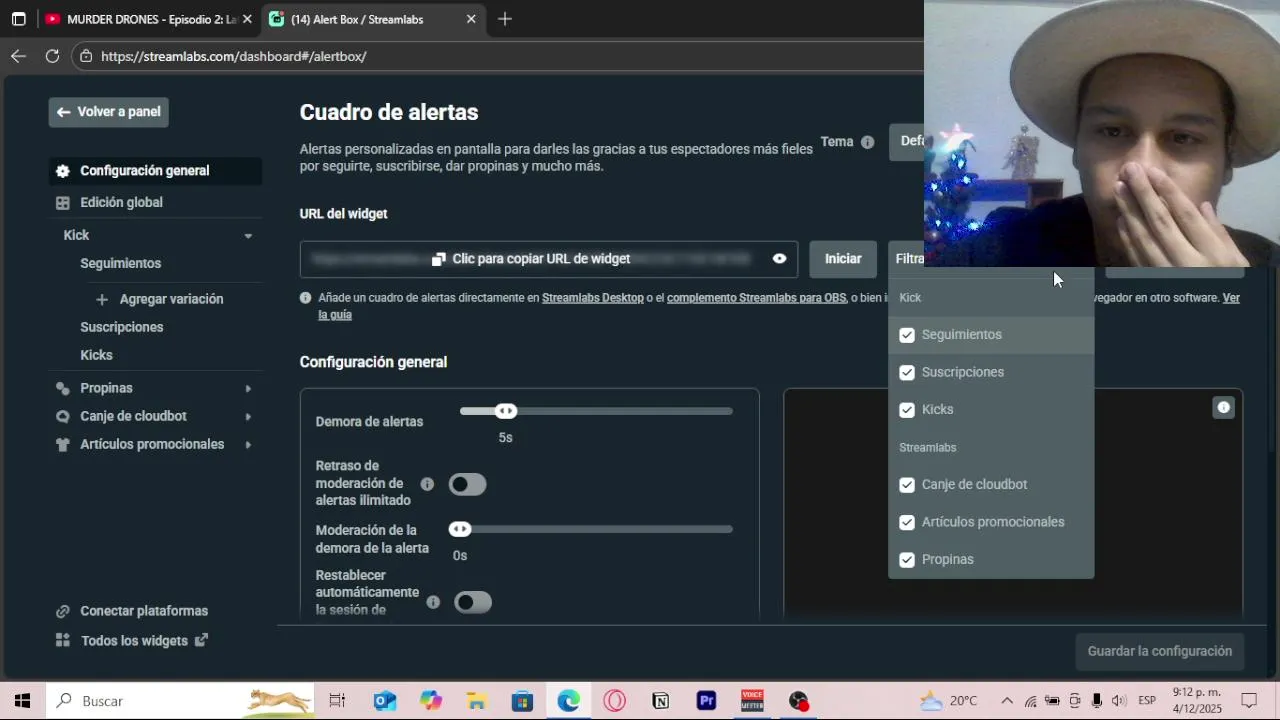The width and height of the screenshot is (1280, 720).
Task: Open the tab actions menu icon in browser
Action: pos(18,19)
